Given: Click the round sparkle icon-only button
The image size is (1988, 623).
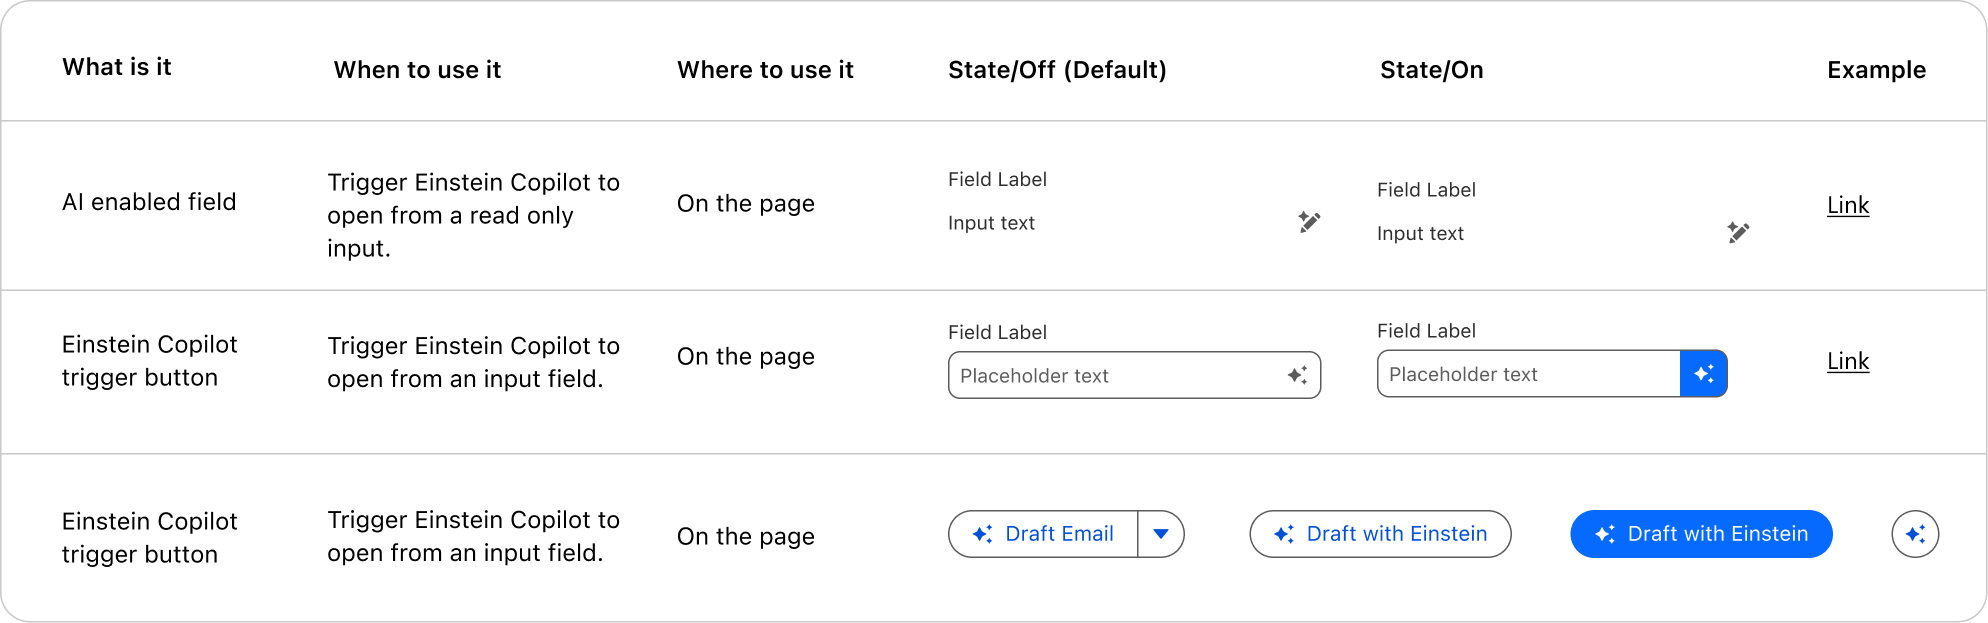Looking at the screenshot, I should click(x=1915, y=534).
